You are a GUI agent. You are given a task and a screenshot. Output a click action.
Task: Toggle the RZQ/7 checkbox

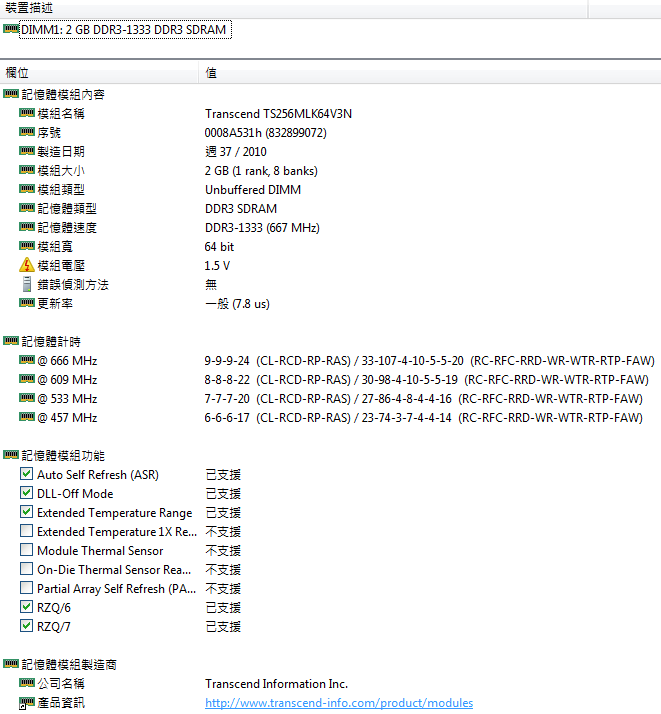tap(26, 626)
